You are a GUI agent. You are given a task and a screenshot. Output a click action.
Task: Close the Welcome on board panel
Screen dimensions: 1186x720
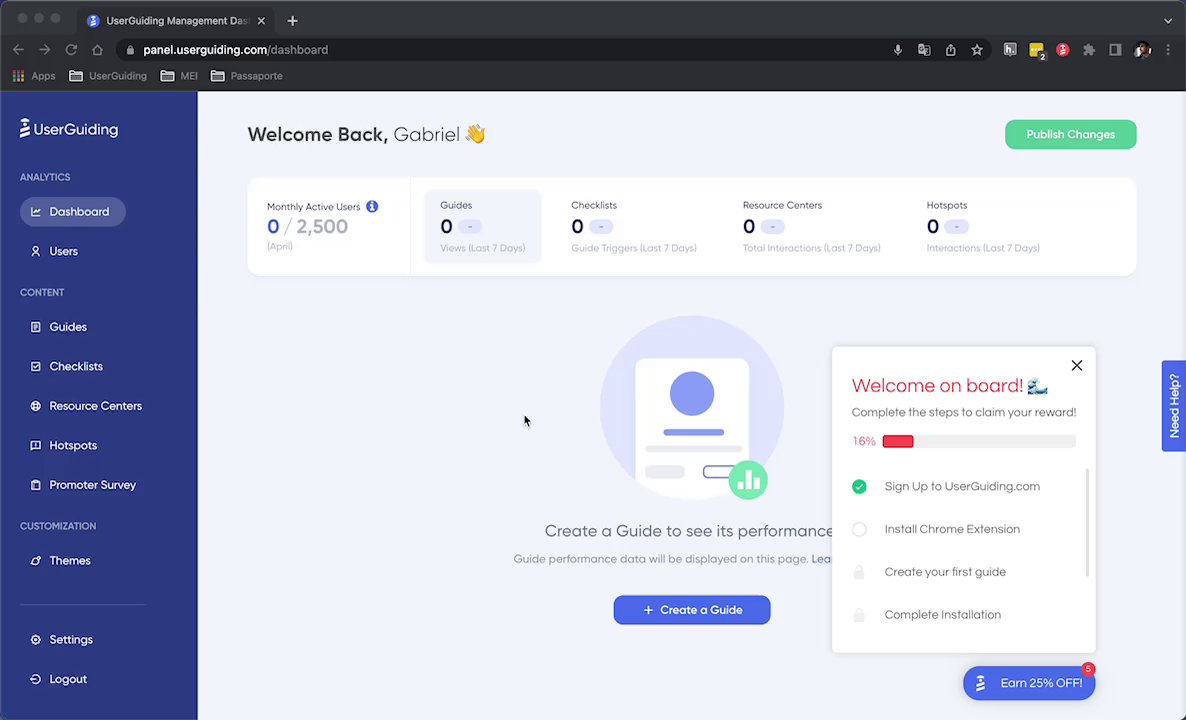(x=1076, y=365)
